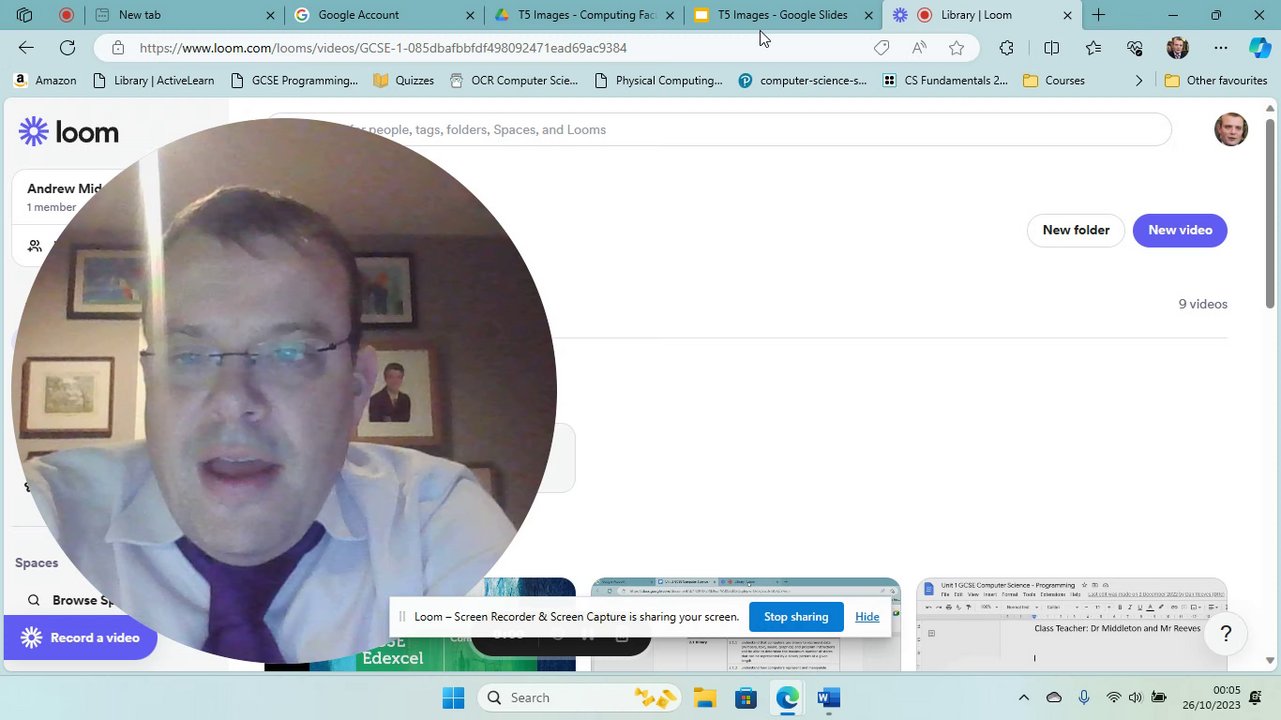
Task: Click Stop sharing button
Action: pyautogui.click(x=796, y=617)
